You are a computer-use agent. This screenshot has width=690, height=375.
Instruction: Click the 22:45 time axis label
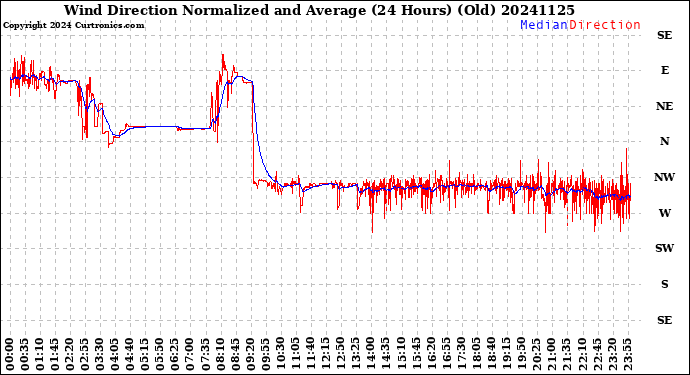point(597,354)
